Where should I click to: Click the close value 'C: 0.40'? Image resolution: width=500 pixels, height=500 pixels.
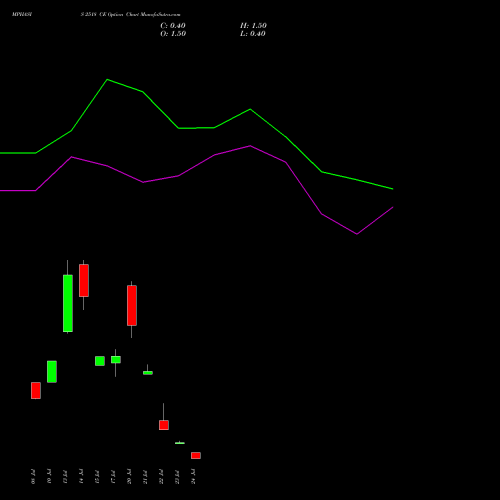[173, 26]
